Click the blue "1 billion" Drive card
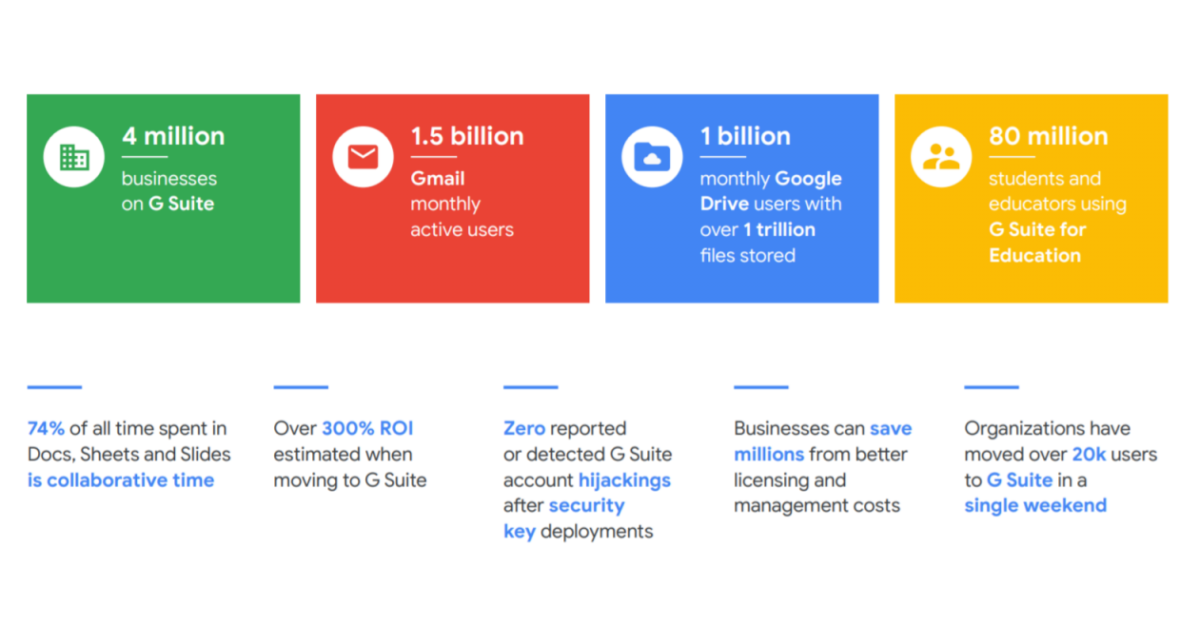The height and width of the screenshot is (626, 1200). [741, 198]
